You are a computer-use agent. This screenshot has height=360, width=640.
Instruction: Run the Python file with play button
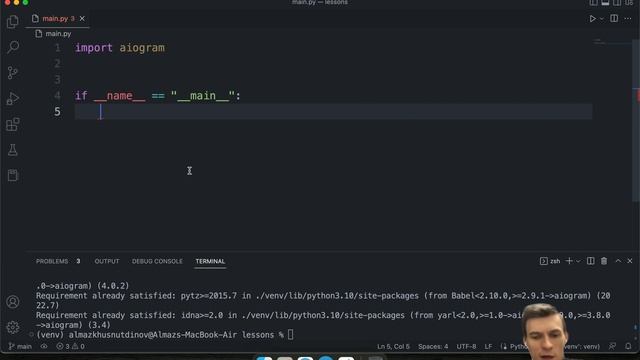[592, 19]
